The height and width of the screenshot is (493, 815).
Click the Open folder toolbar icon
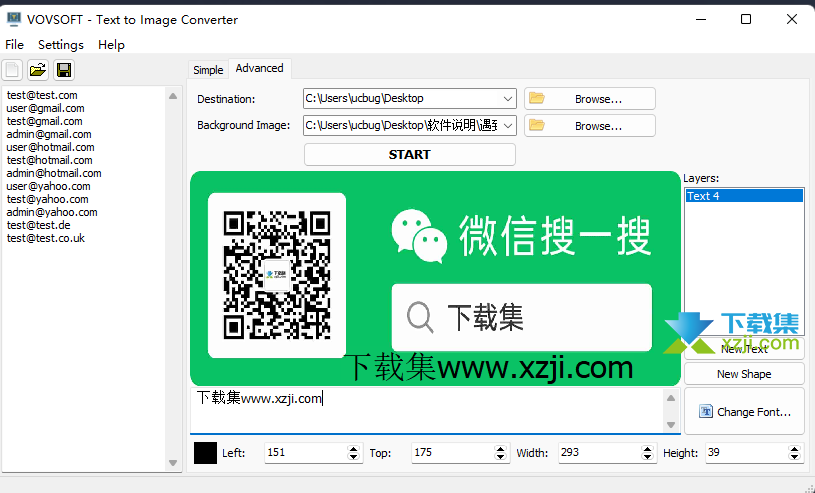[x=38, y=70]
